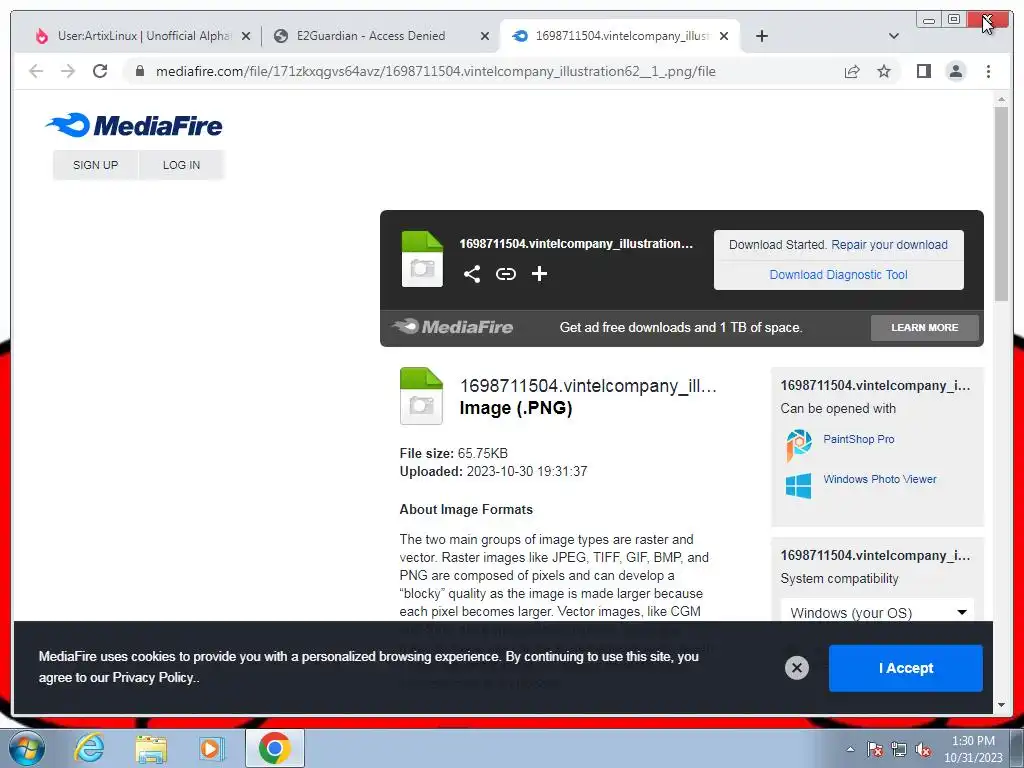Image resolution: width=1024 pixels, height=768 pixels.
Task: Click the MediaFire logo in page header
Action: pyautogui.click(x=134, y=125)
